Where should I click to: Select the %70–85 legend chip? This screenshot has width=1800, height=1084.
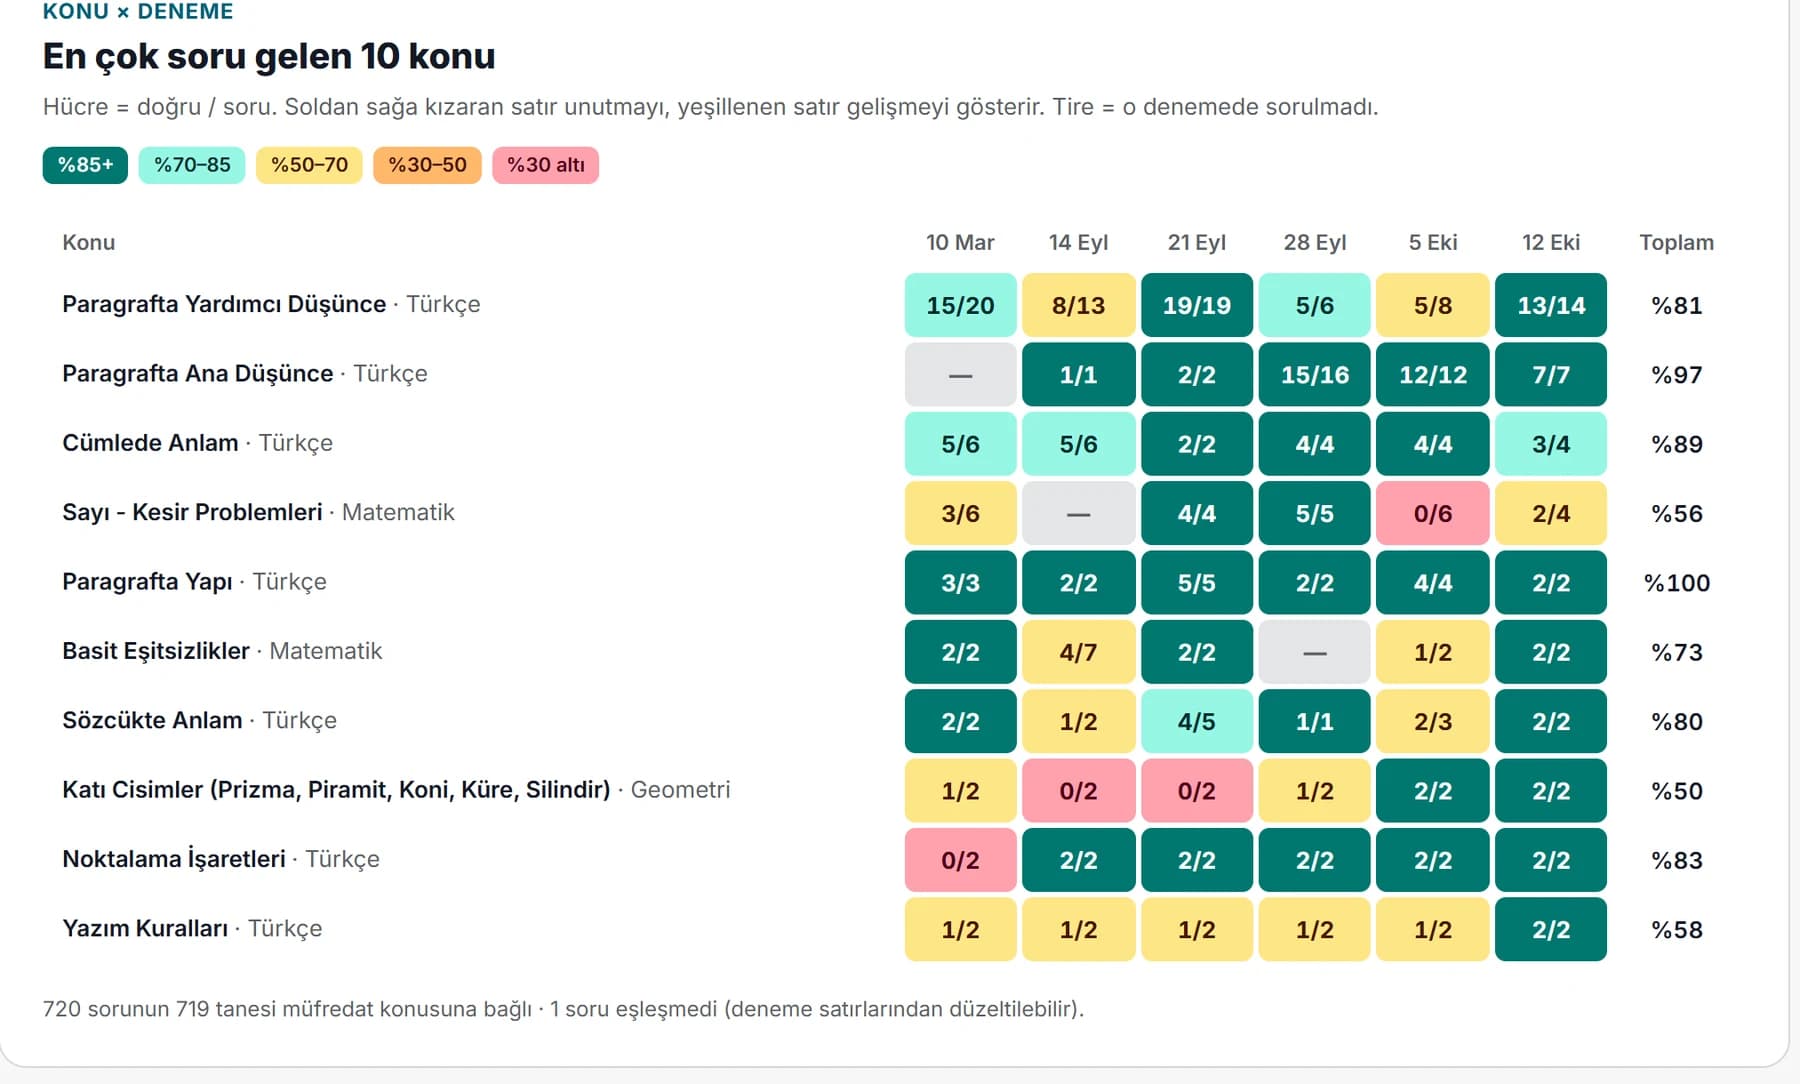pyautogui.click(x=192, y=165)
